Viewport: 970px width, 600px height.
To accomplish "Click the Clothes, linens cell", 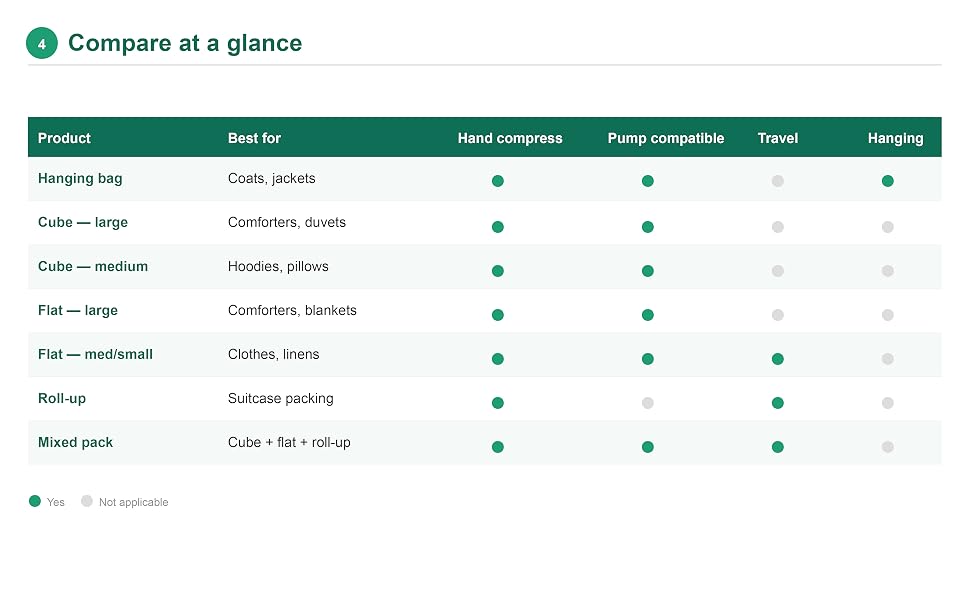I will click(273, 354).
